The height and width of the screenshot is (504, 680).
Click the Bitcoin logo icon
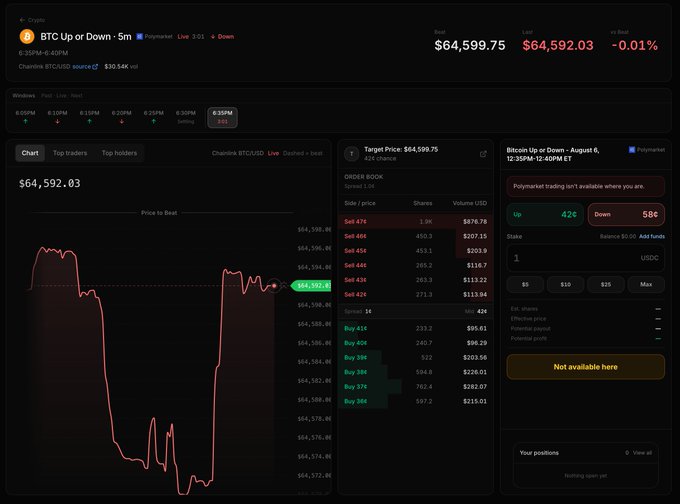point(27,36)
